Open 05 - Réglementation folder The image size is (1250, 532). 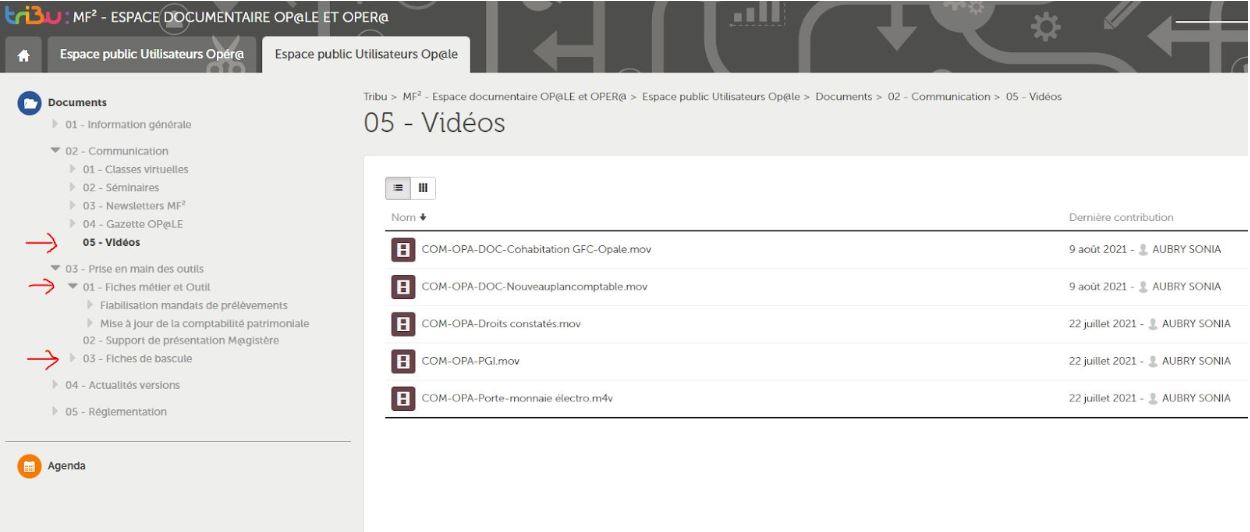116,411
